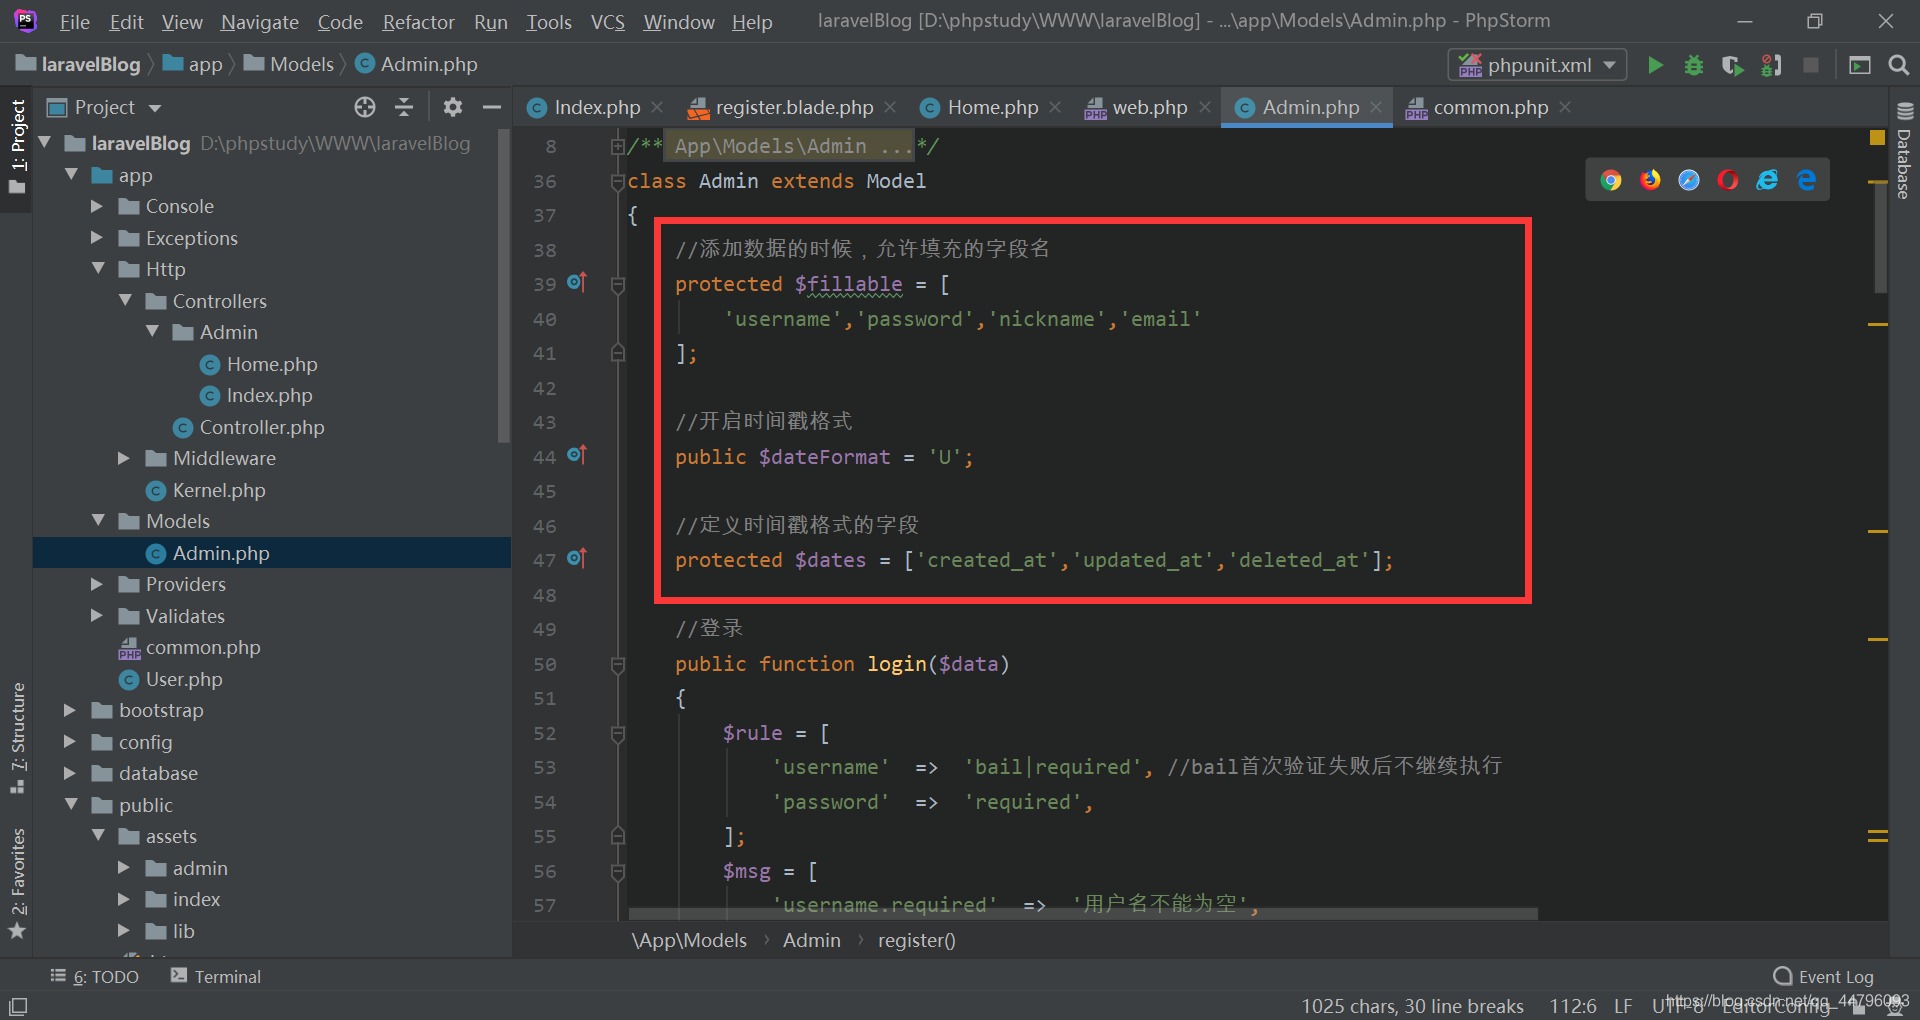Open file in Internet Explorer
The image size is (1920, 1020).
(x=1767, y=180)
